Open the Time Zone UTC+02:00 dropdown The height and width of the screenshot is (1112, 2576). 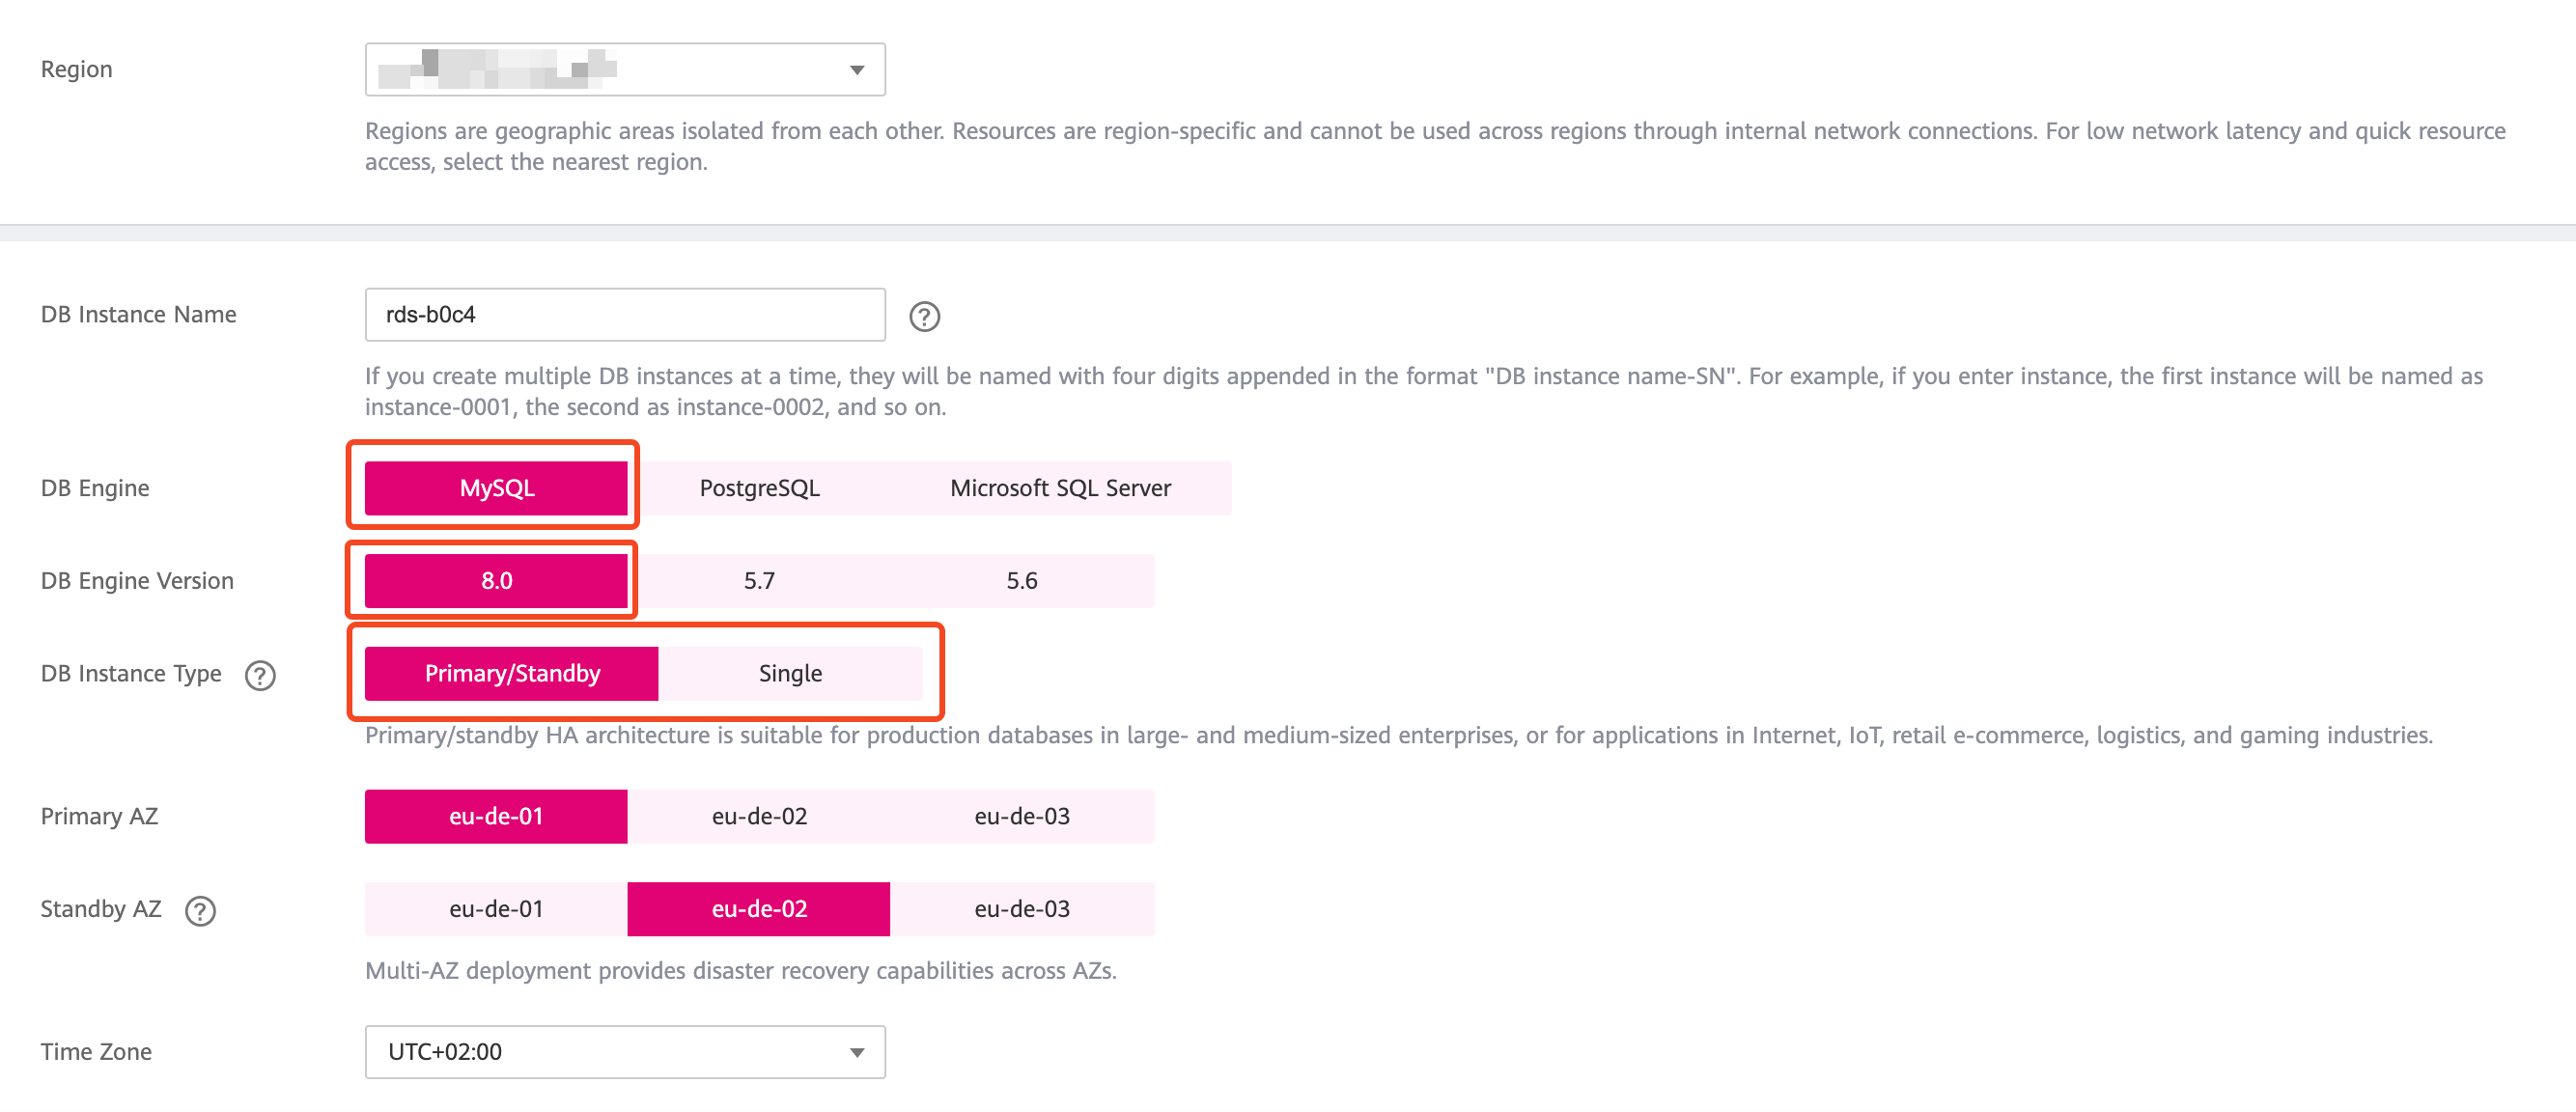[625, 1052]
